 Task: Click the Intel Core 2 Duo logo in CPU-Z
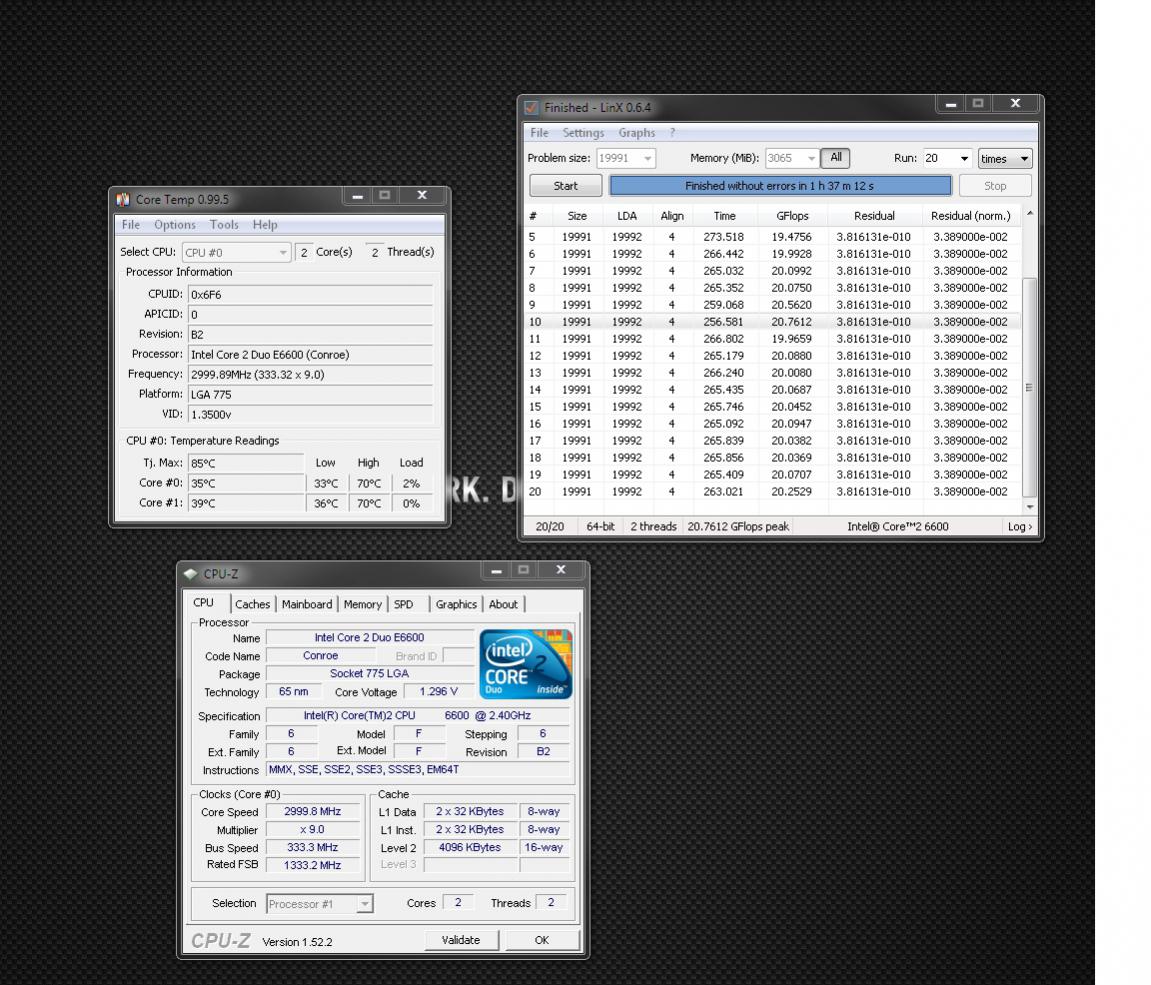coord(526,664)
